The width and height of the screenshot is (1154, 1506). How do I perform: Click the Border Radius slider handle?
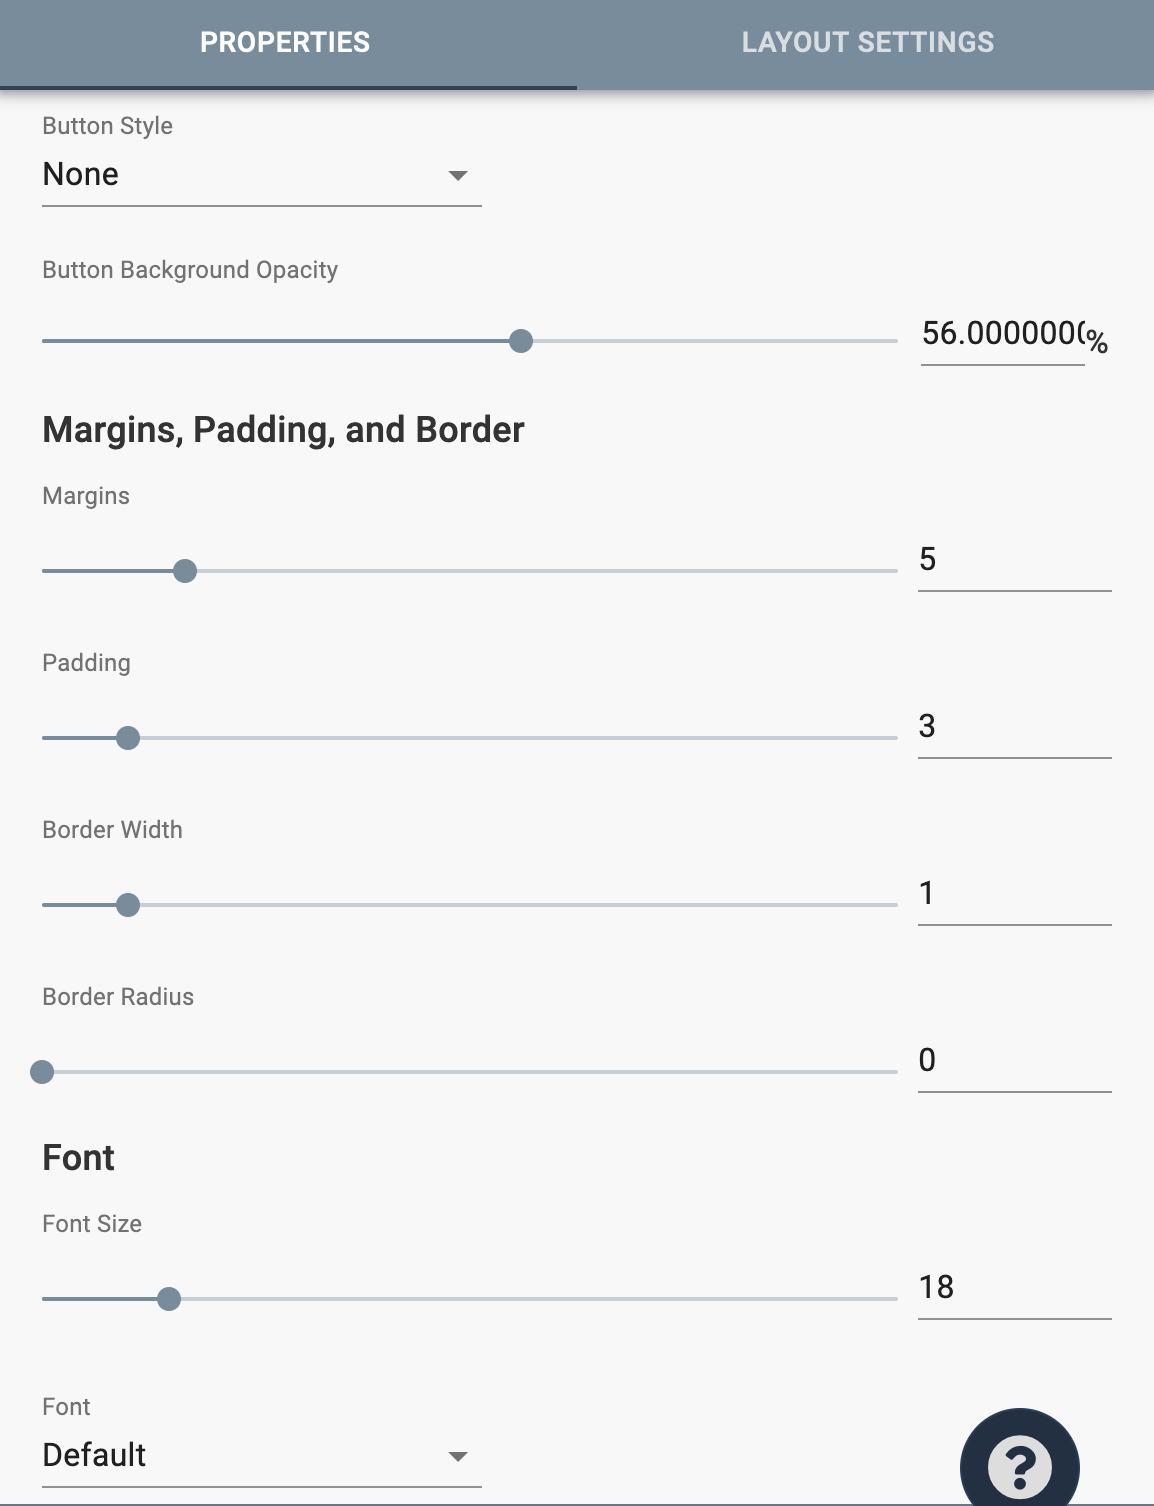pos(42,1072)
